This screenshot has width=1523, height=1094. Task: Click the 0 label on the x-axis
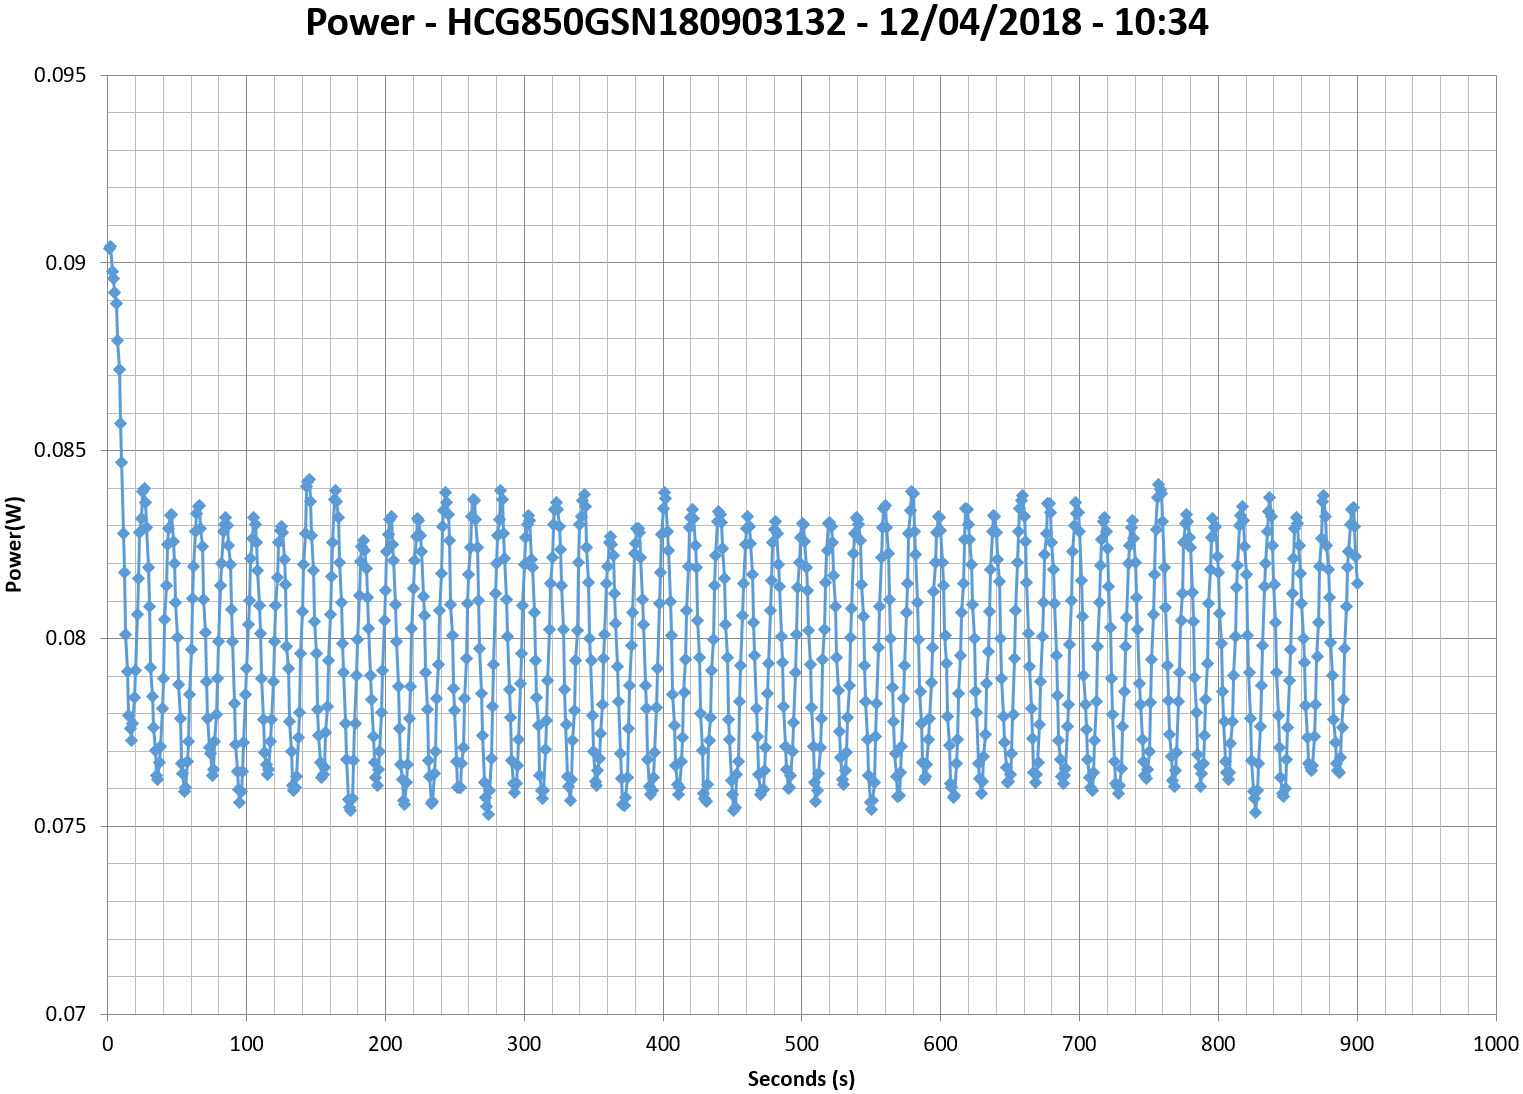[107, 1044]
